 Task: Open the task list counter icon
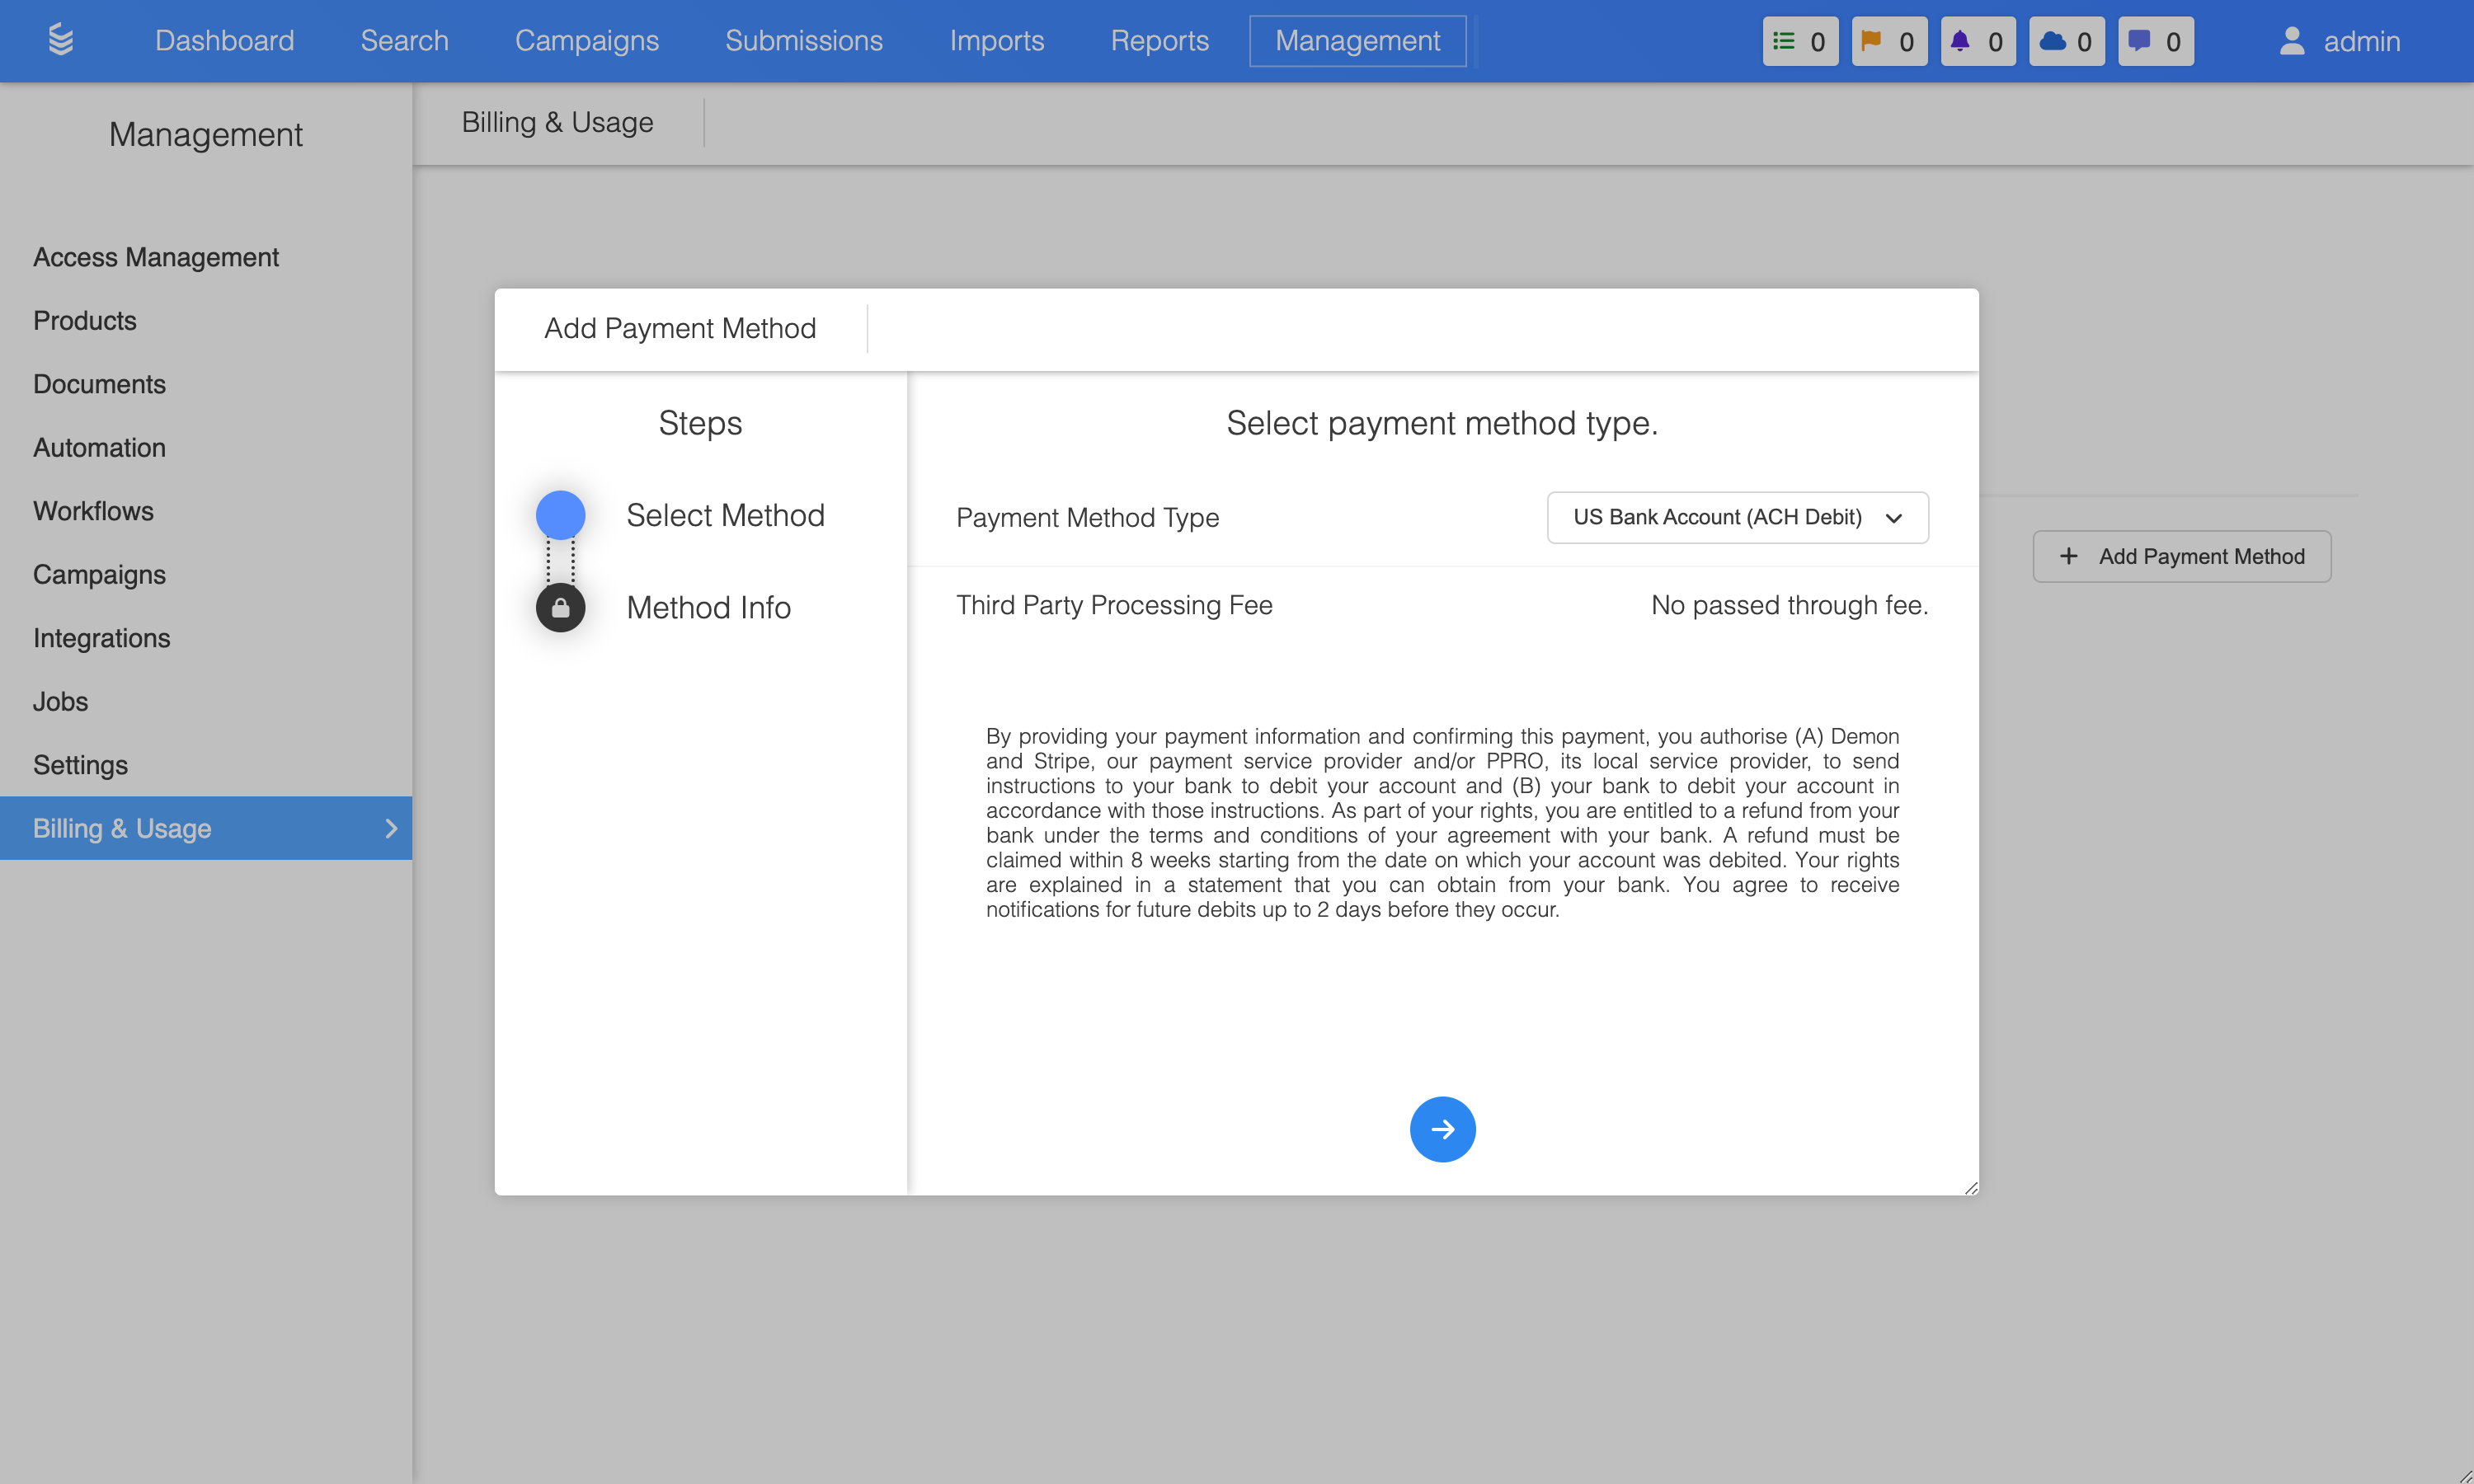point(1800,41)
